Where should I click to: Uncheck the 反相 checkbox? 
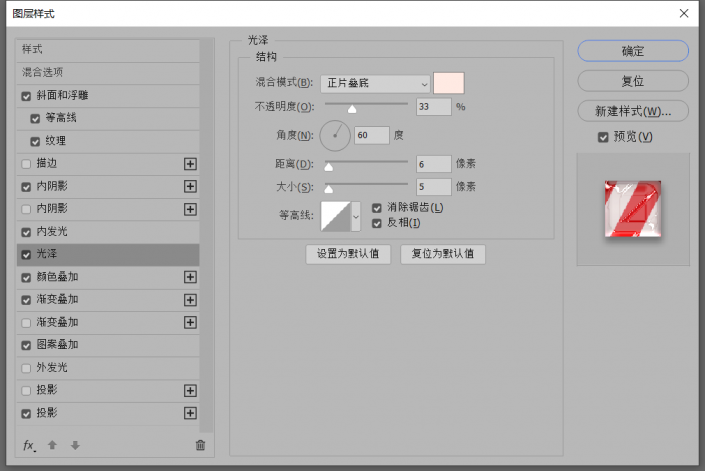[x=377, y=223]
